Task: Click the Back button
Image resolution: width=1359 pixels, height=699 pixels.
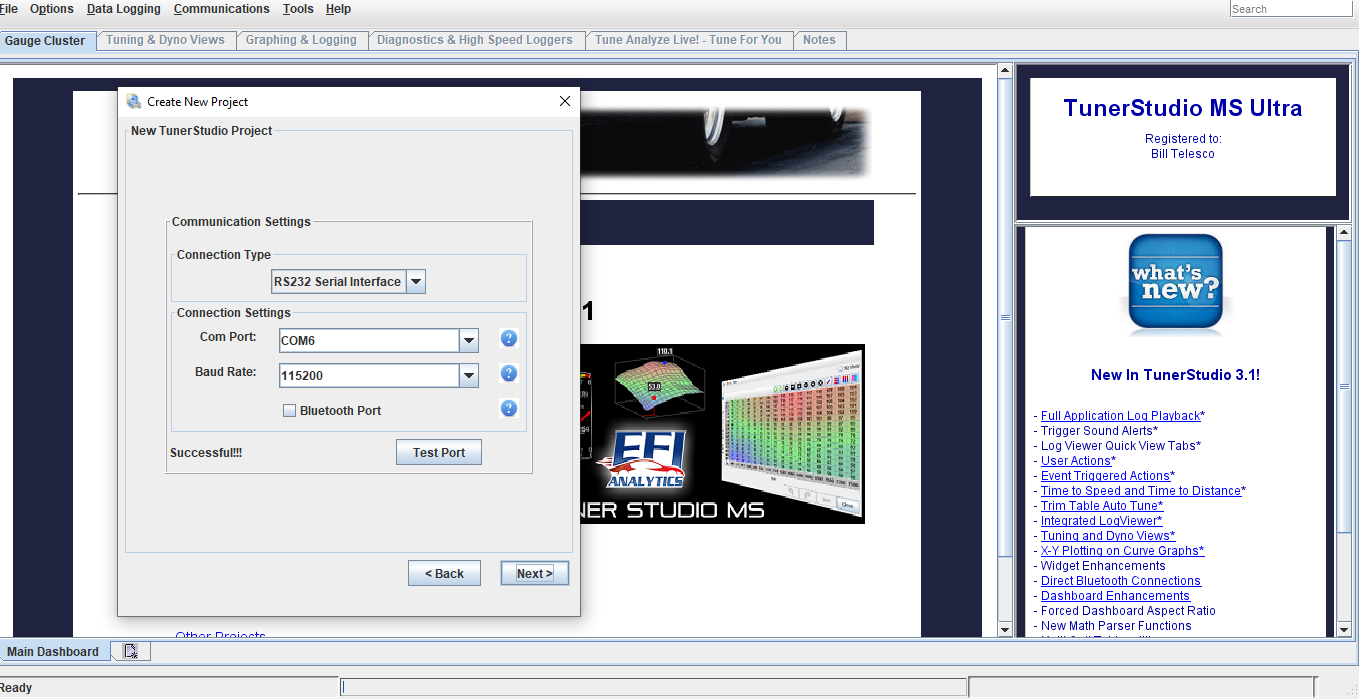Action: pos(444,573)
